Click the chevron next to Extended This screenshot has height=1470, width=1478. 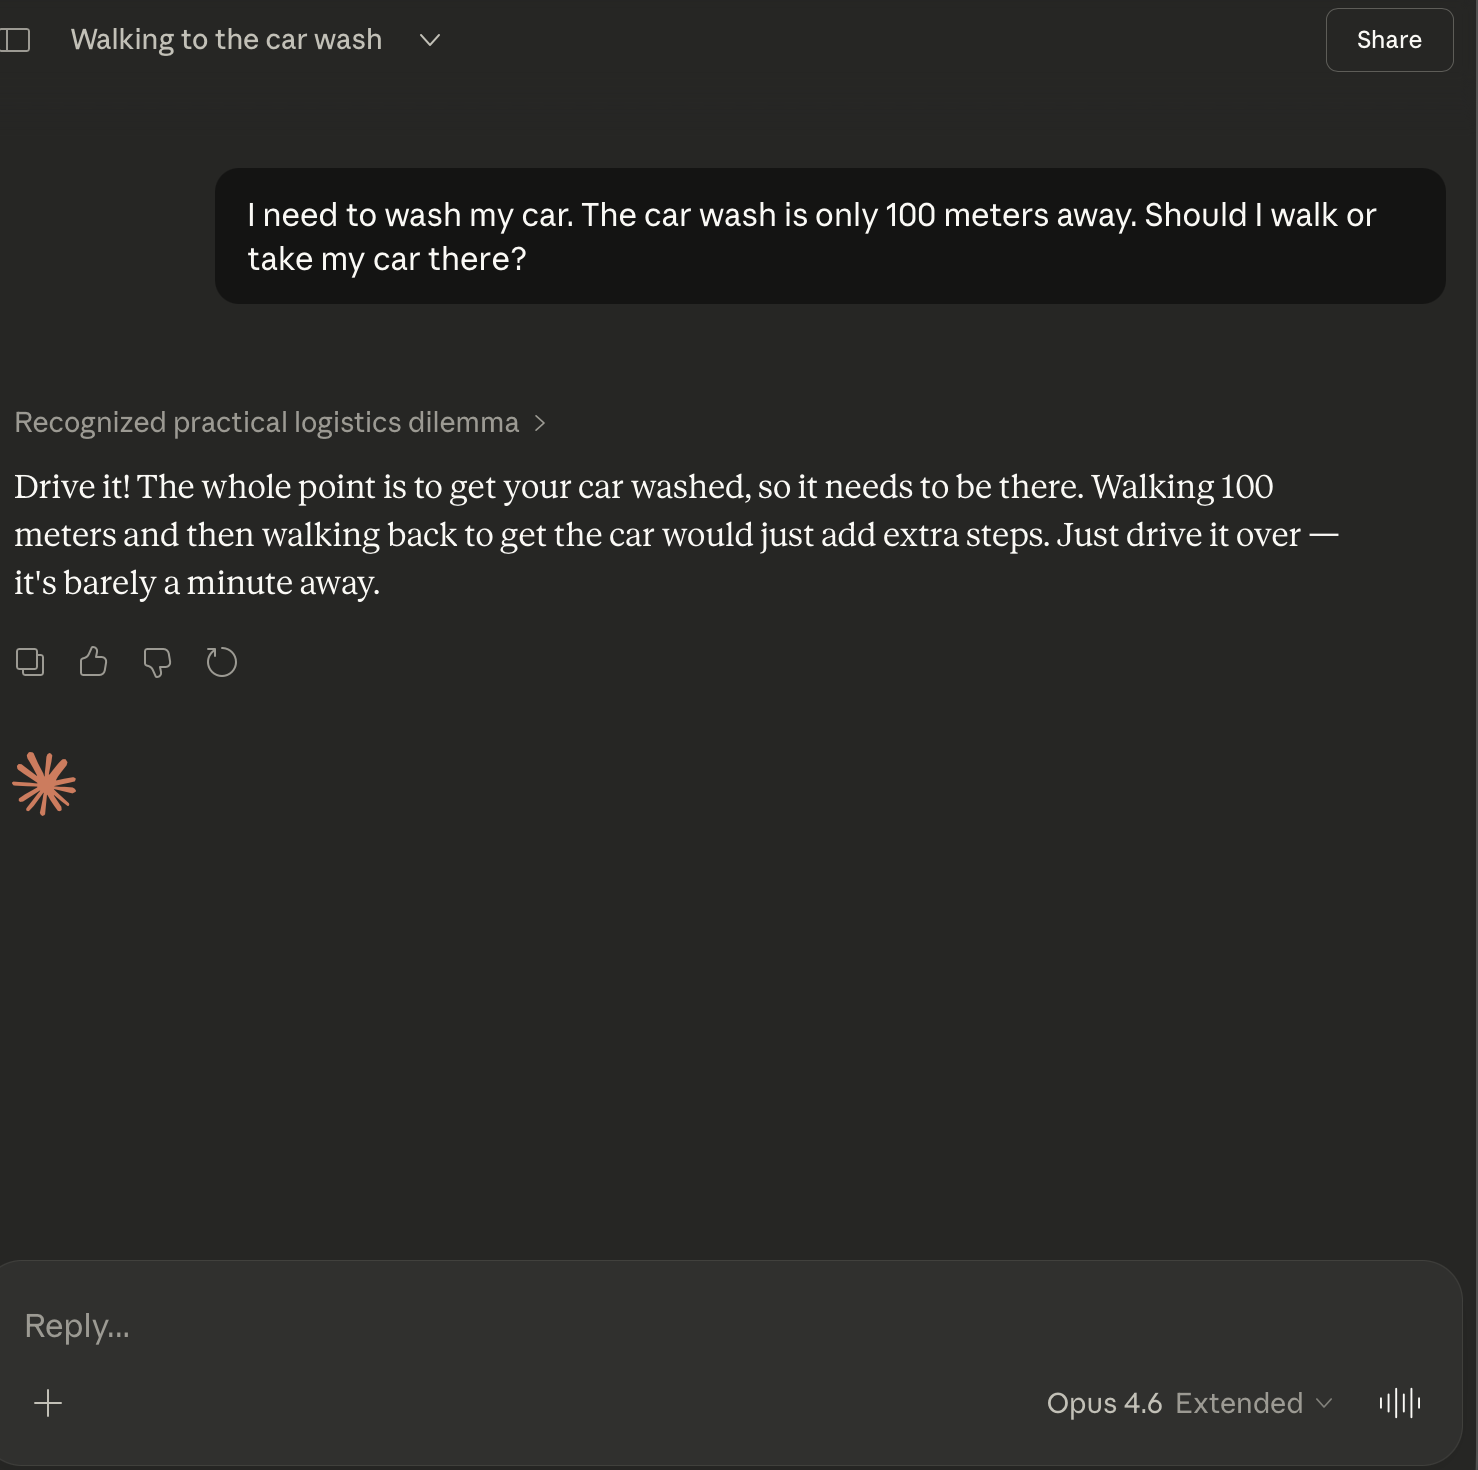click(x=1325, y=1403)
